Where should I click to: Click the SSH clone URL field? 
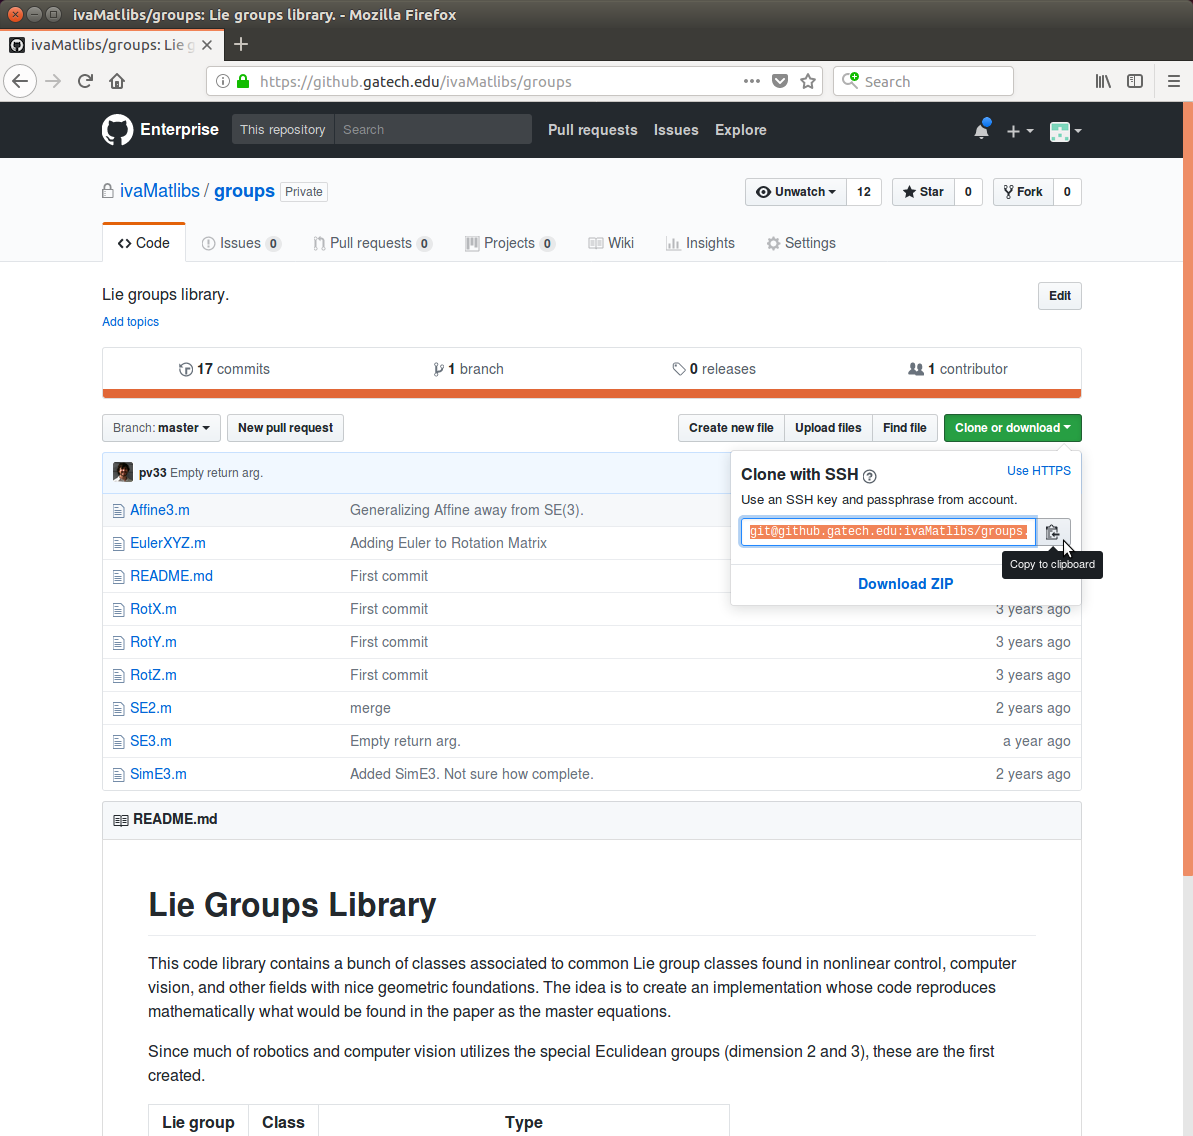coord(887,532)
